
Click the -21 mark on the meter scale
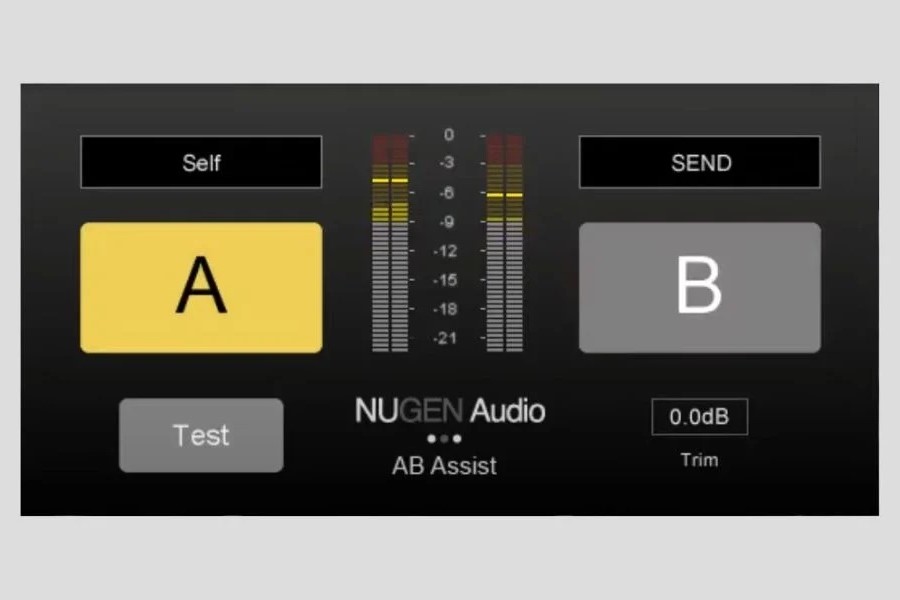click(x=446, y=338)
